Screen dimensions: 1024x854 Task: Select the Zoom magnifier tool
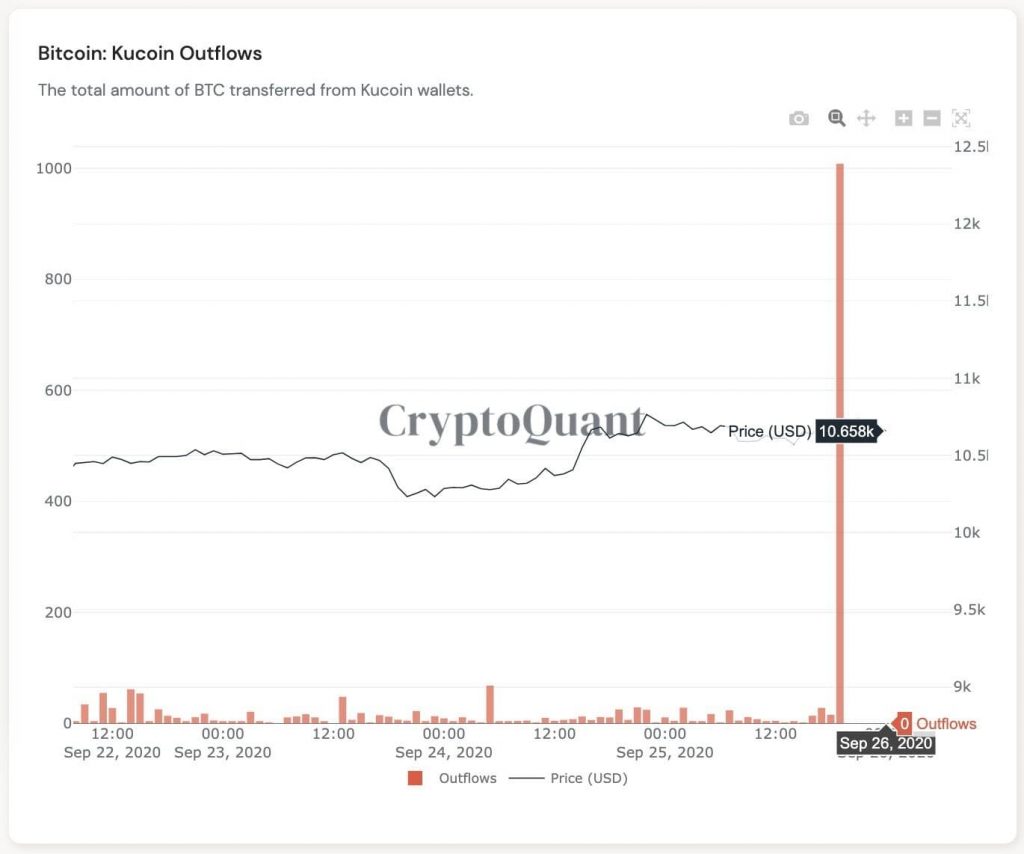[837, 119]
